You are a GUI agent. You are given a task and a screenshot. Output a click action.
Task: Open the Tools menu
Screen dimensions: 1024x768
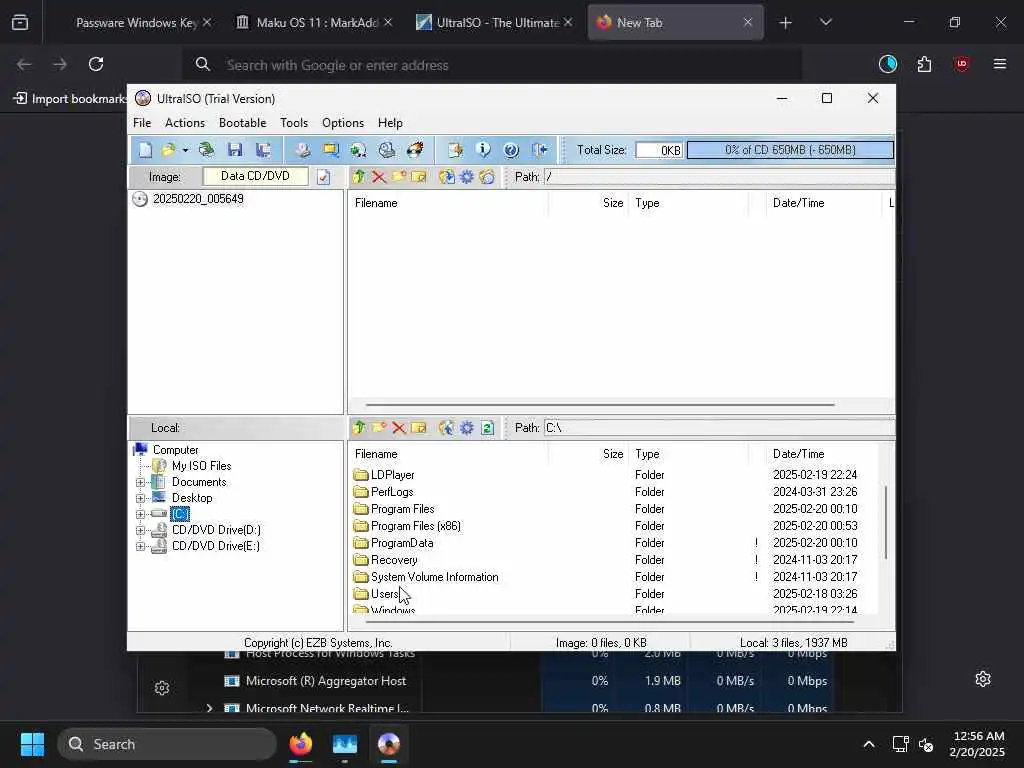coord(294,123)
